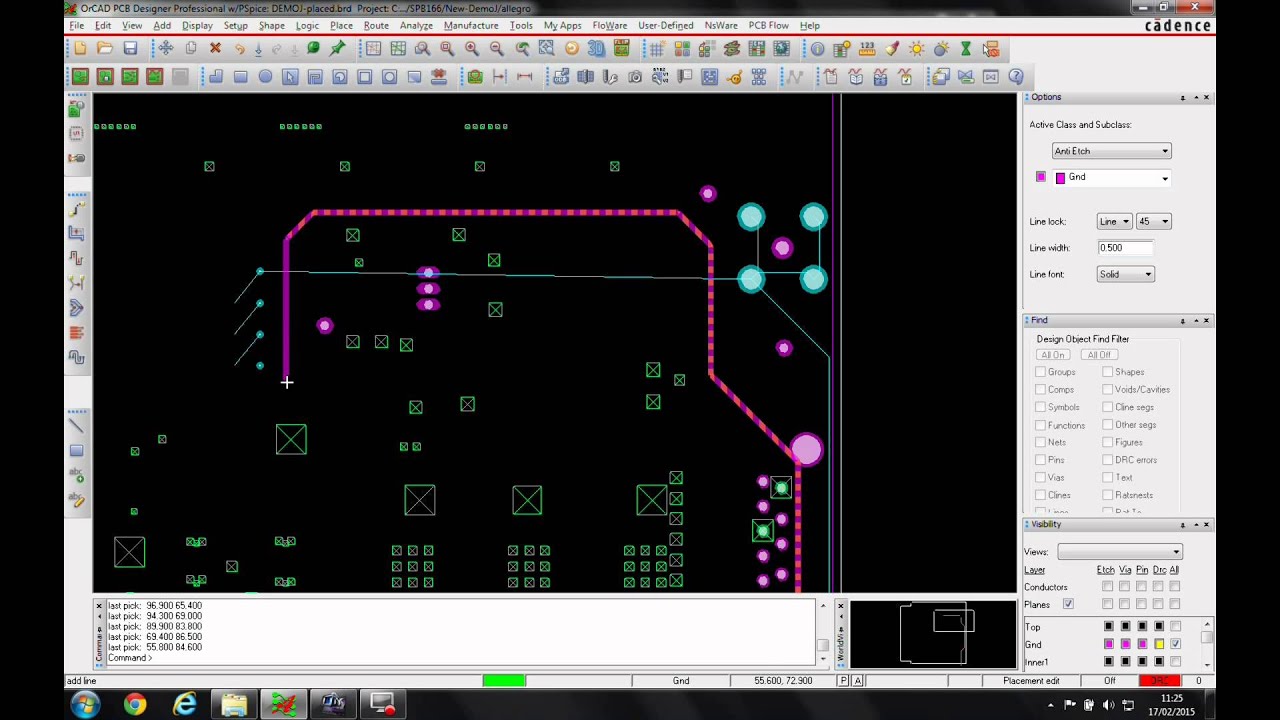Select the Shape Add Rectangle icon
1280x720 pixels.
[240, 76]
